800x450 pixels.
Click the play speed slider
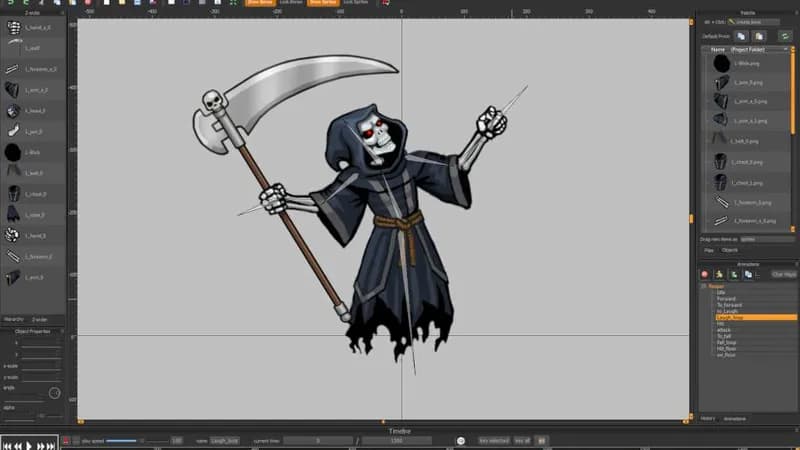click(136, 441)
